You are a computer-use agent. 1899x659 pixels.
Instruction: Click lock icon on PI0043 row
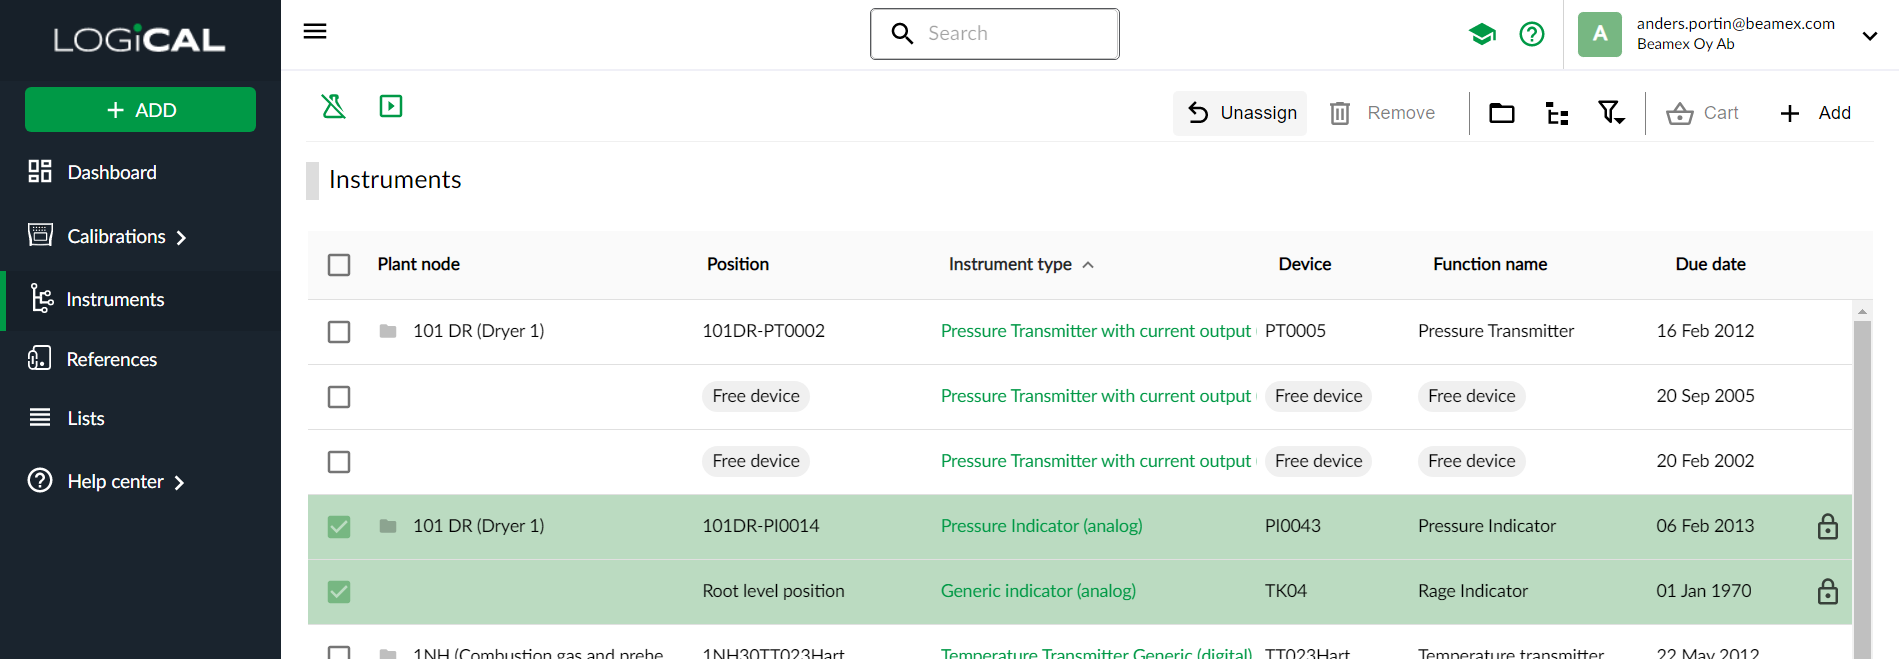(1827, 526)
